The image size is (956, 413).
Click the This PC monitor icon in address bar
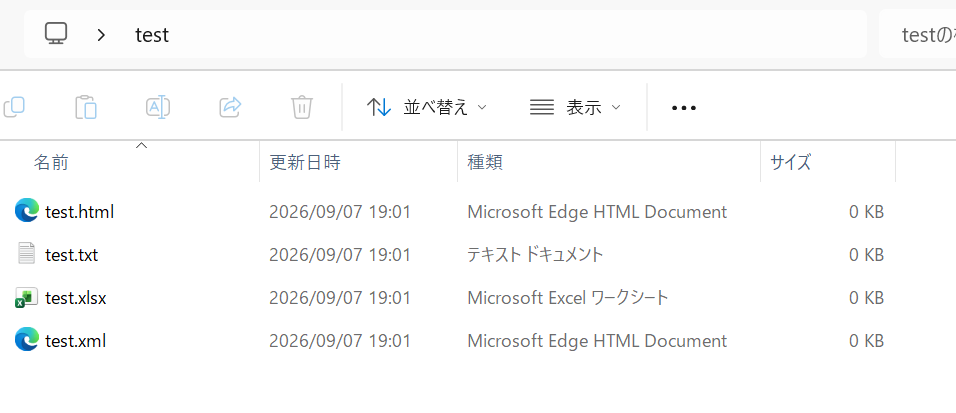[55, 34]
